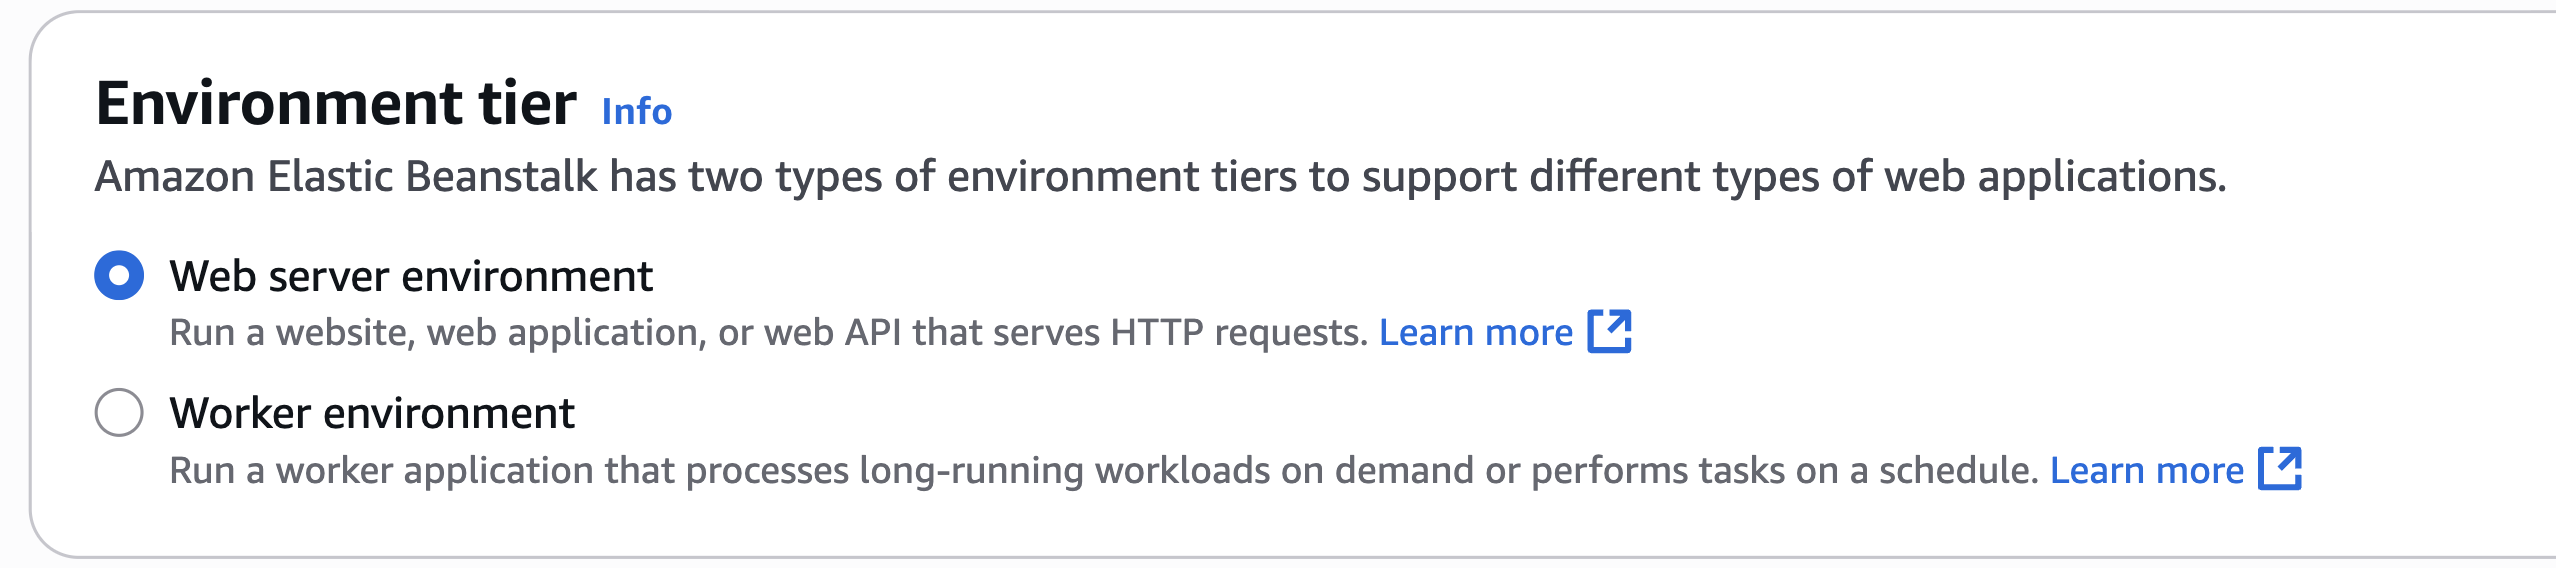Screen dimensions: 2556x568
Task: Click the word 'tier' in the heading
Action: point(528,103)
